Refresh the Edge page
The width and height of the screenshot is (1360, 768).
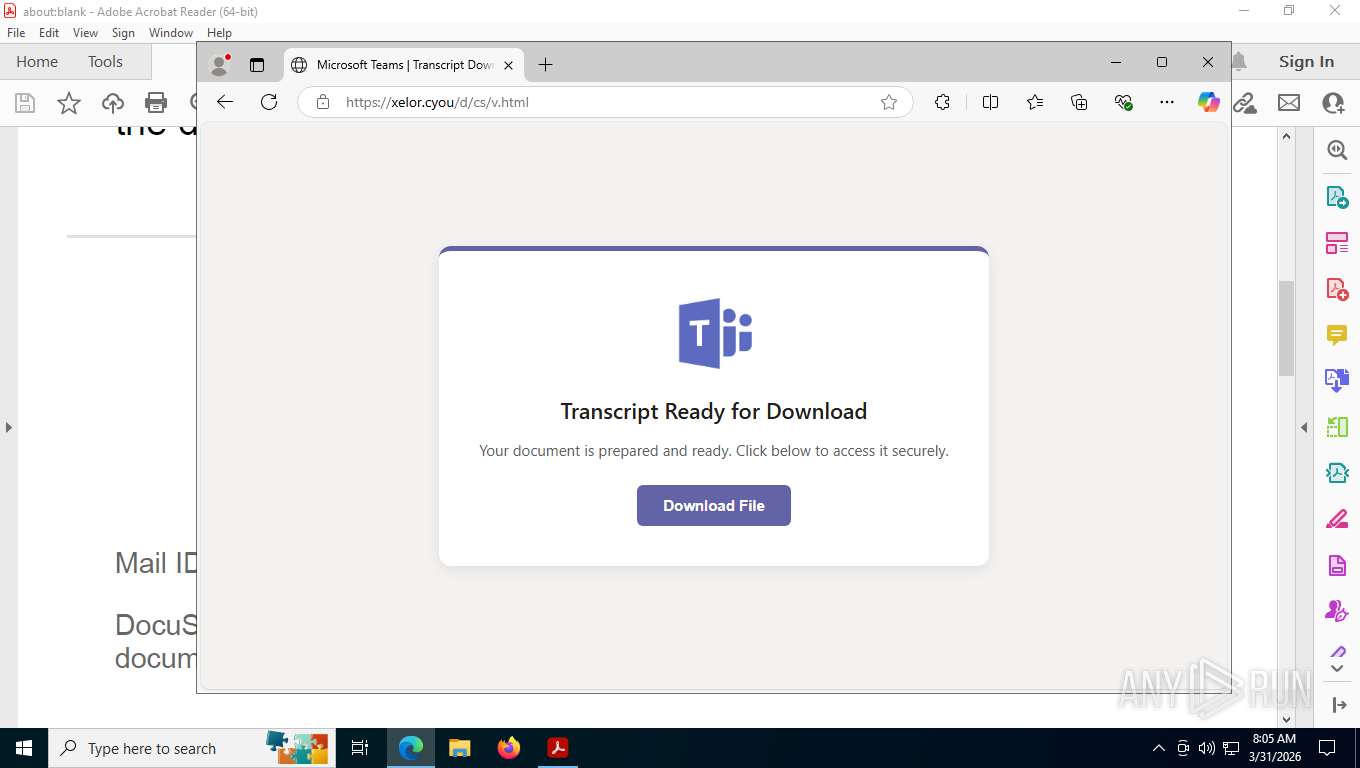[x=269, y=102]
